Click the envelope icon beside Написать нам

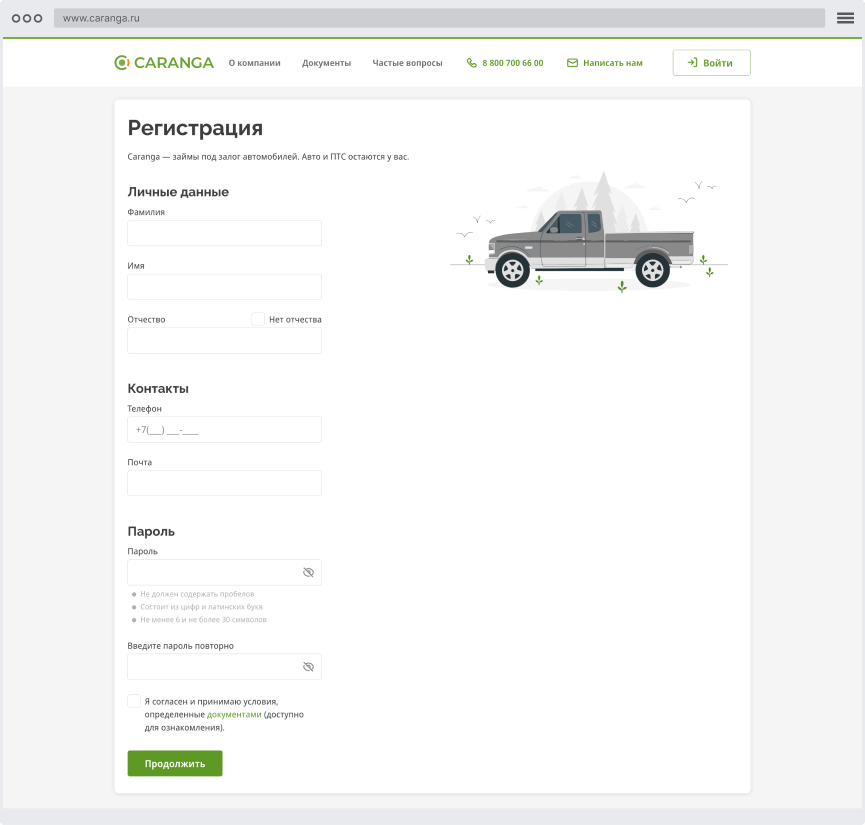coord(573,63)
